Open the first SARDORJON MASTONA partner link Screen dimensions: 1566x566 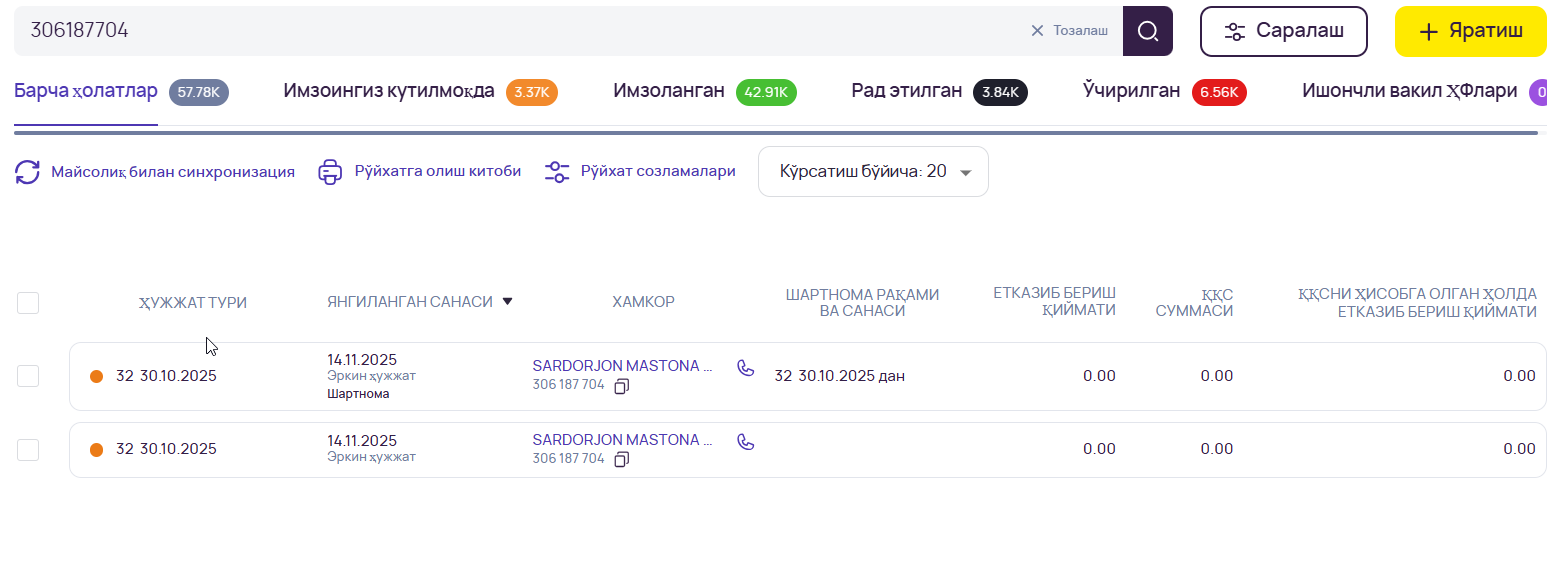[622, 366]
